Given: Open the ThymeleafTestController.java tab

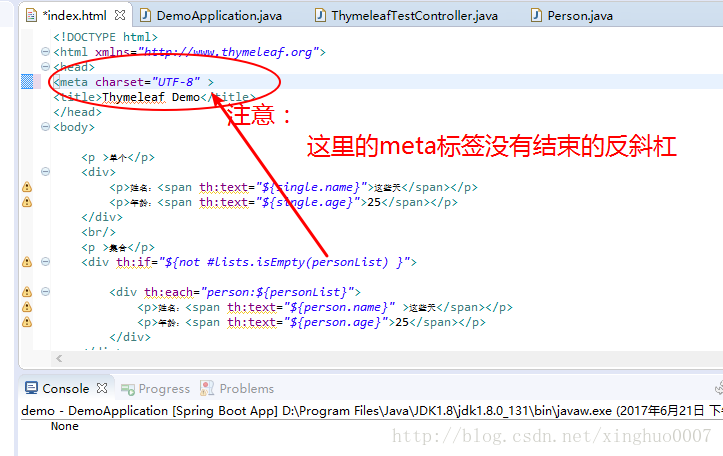Looking at the screenshot, I should [x=414, y=16].
